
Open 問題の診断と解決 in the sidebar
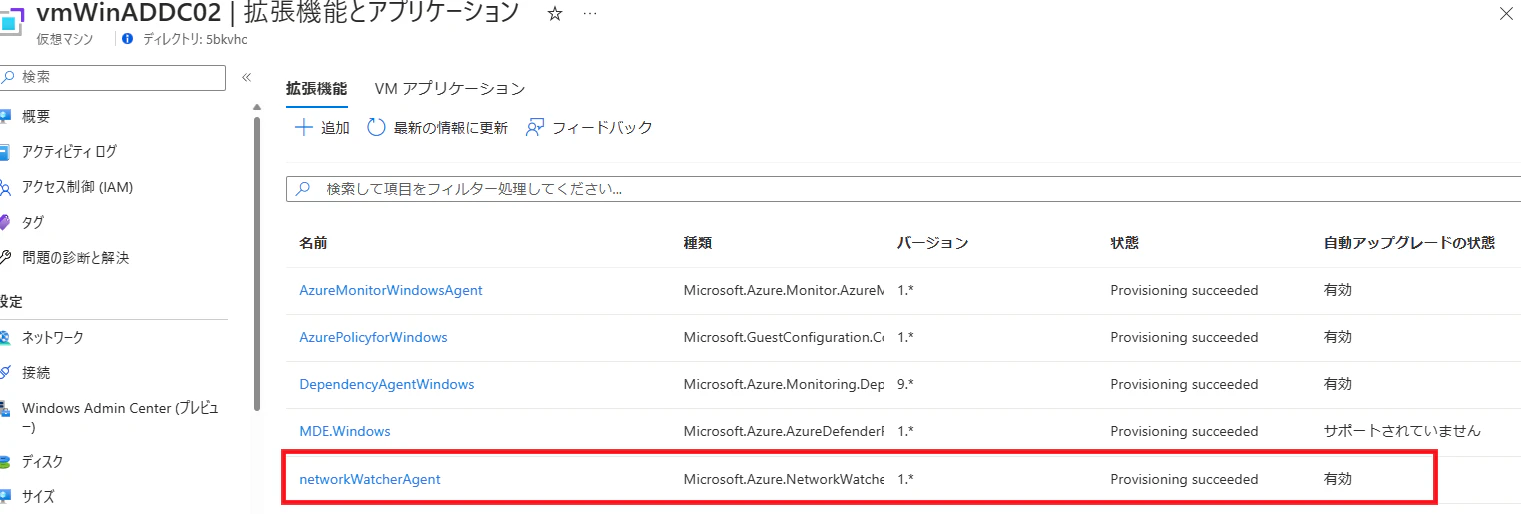(76, 258)
